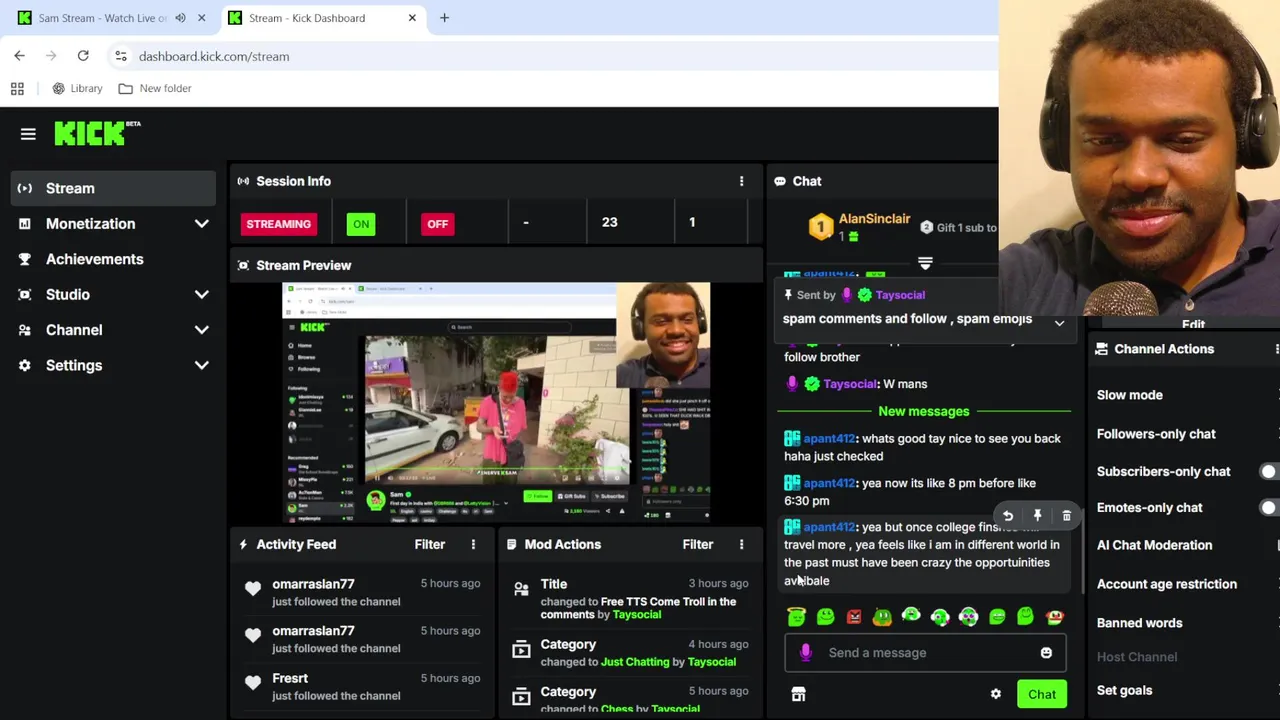This screenshot has height=720, width=1280.
Task: Click the green ON button
Action: [361, 224]
